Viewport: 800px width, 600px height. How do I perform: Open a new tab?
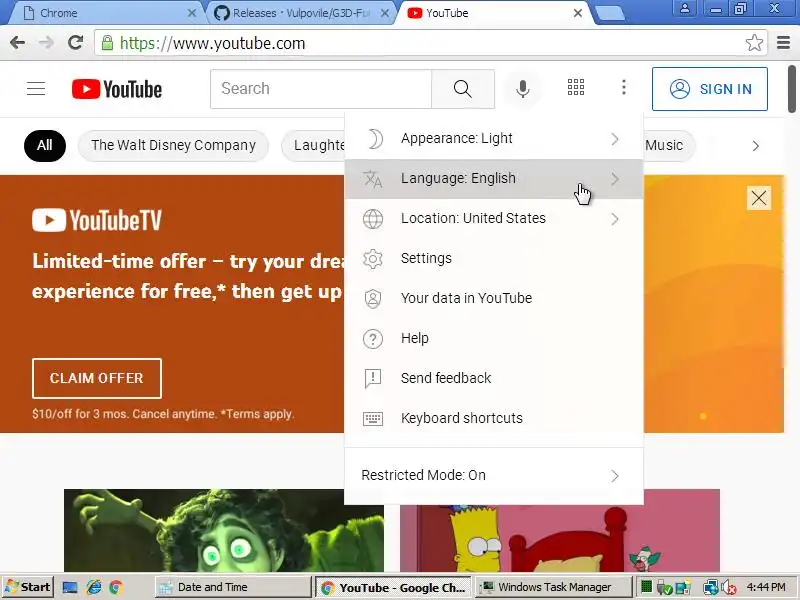pyautogui.click(x=611, y=14)
